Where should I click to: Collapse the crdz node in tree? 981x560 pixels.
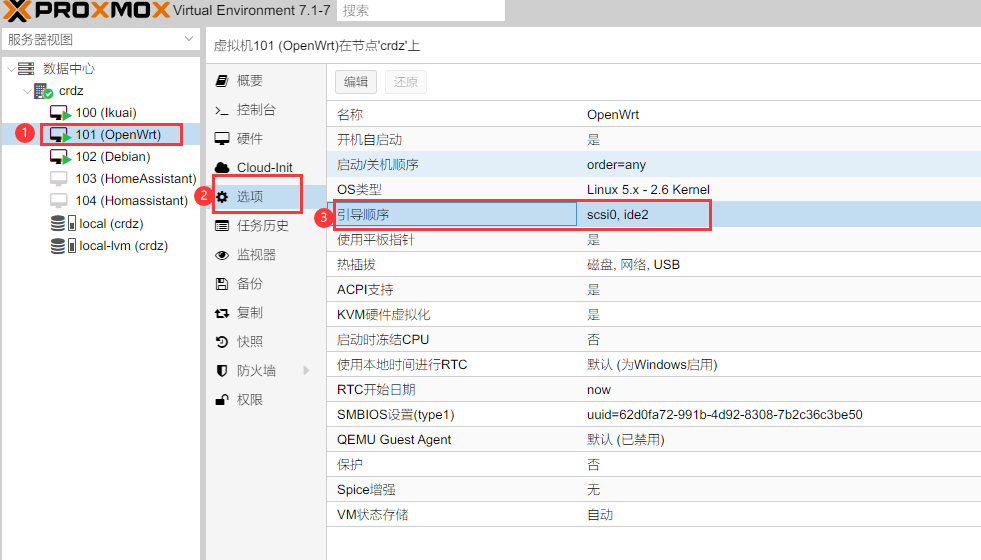click(x=28, y=91)
